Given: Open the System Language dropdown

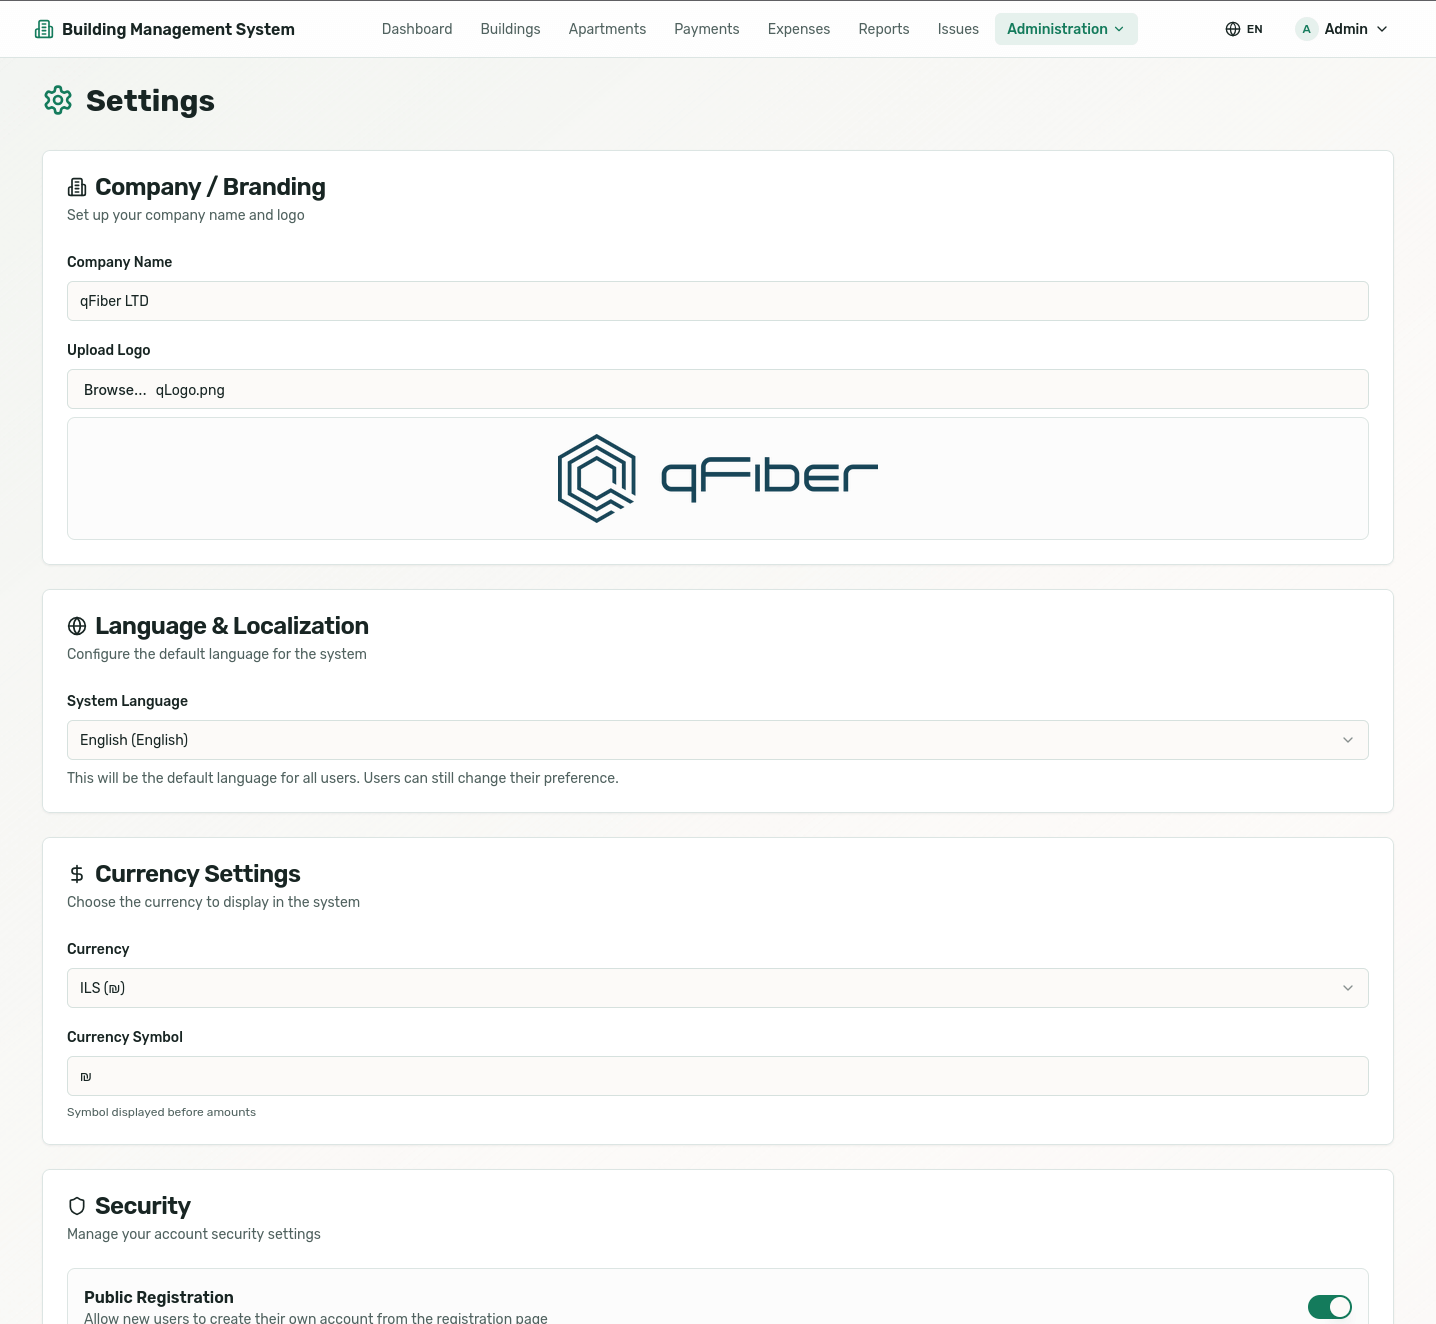Looking at the screenshot, I should click(x=717, y=740).
